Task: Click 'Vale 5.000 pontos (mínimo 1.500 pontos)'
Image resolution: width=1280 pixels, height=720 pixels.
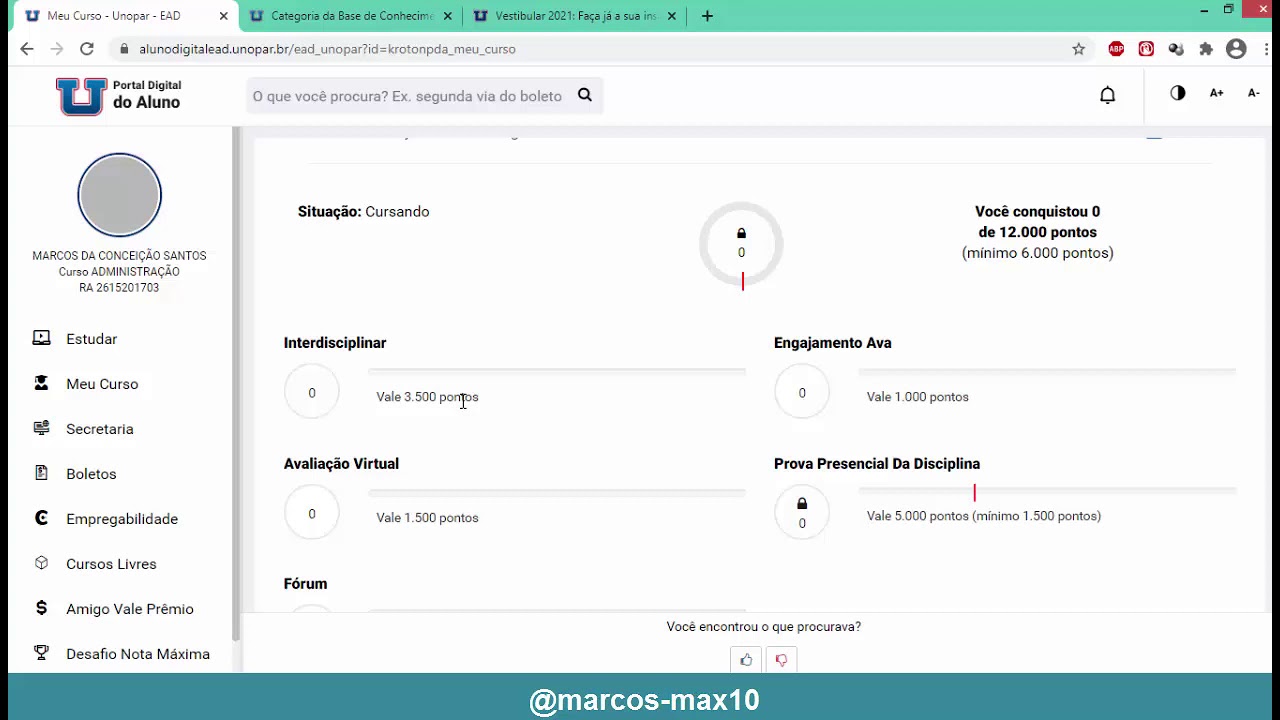Action: coord(984,516)
